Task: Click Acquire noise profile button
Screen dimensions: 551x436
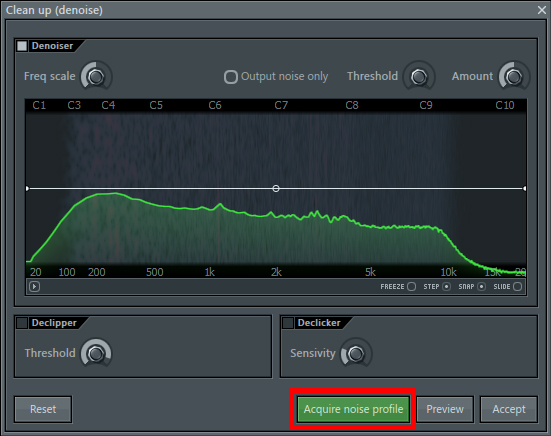Action: point(354,409)
